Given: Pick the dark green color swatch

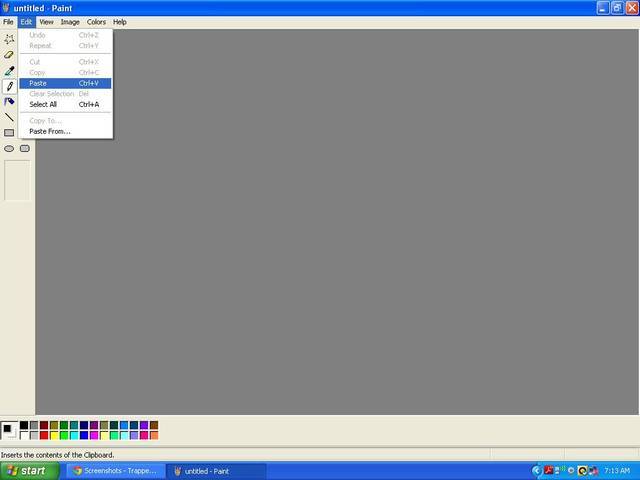Looking at the screenshot, I should tap(64, 425).
